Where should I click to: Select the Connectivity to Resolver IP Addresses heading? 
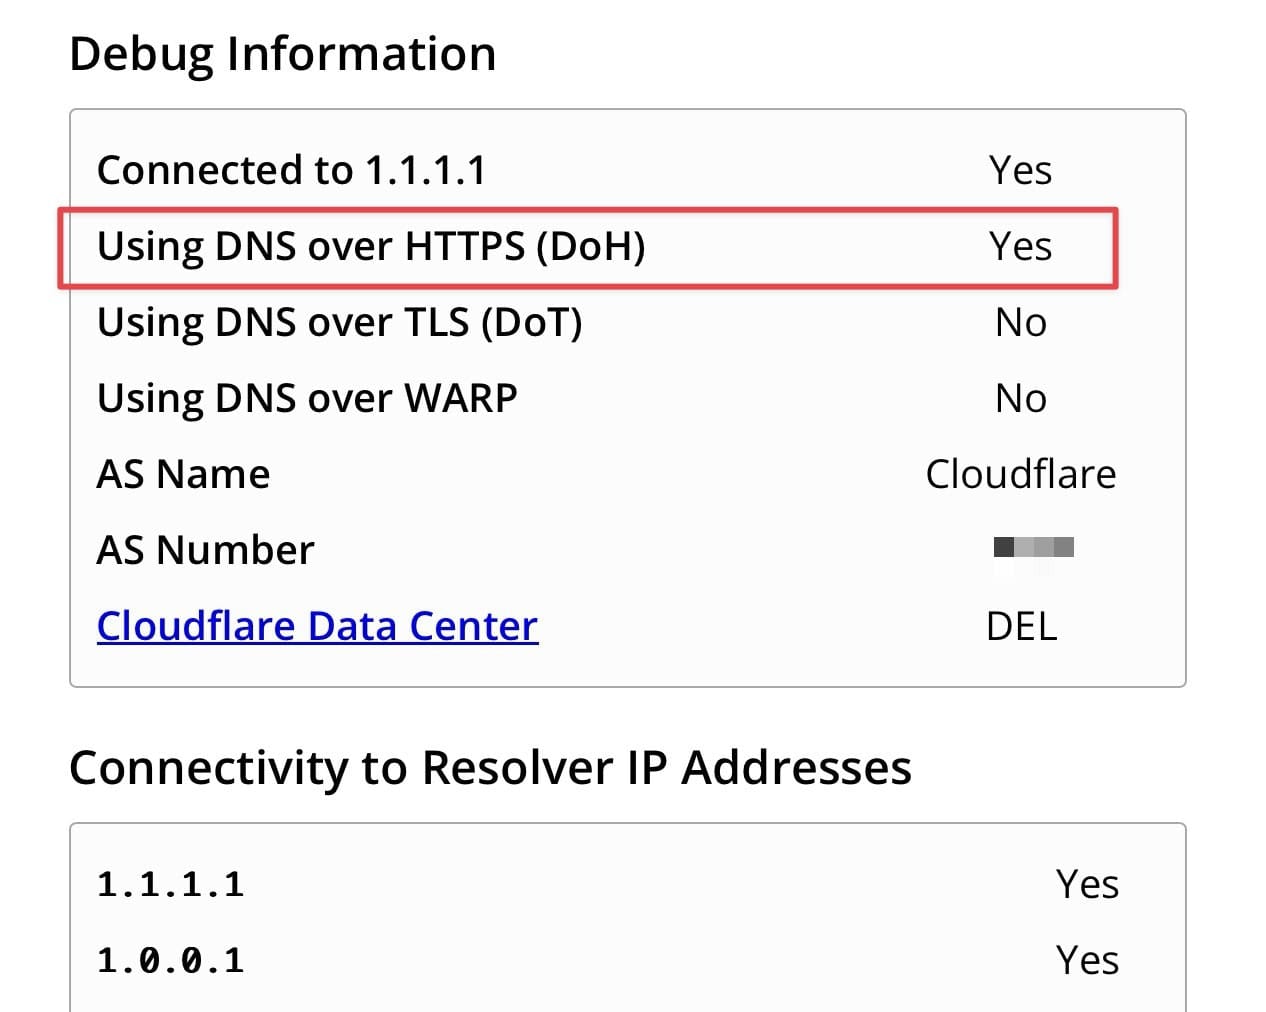pos(490,766)
